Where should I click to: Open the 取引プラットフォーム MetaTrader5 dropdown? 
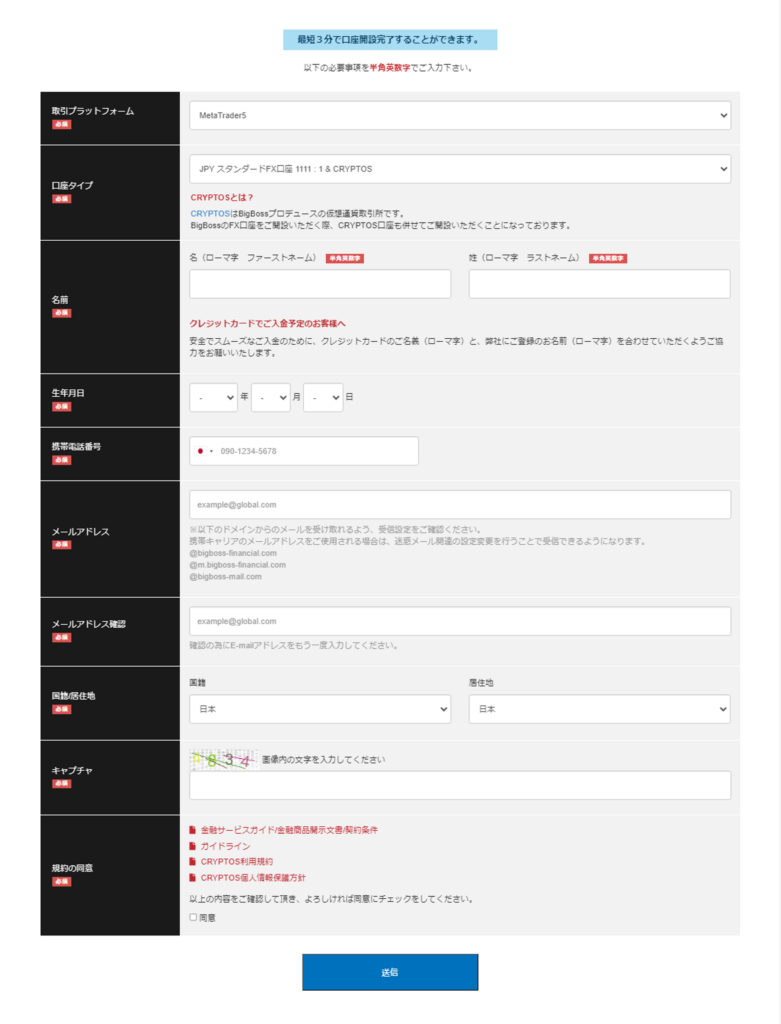[x=460, y=115]
